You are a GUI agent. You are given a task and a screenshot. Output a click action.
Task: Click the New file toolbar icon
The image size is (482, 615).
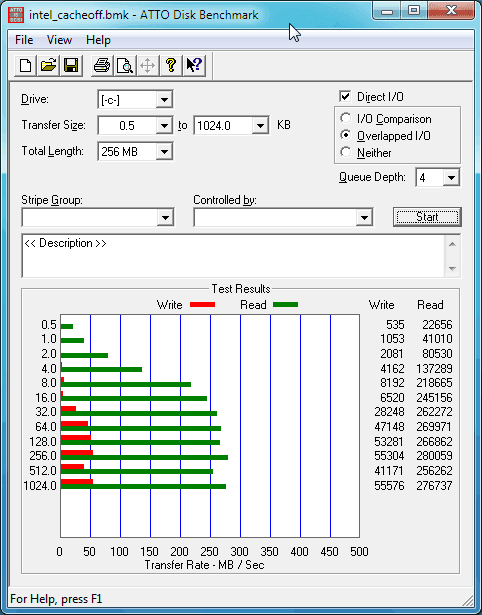click(x=25, y=65)
